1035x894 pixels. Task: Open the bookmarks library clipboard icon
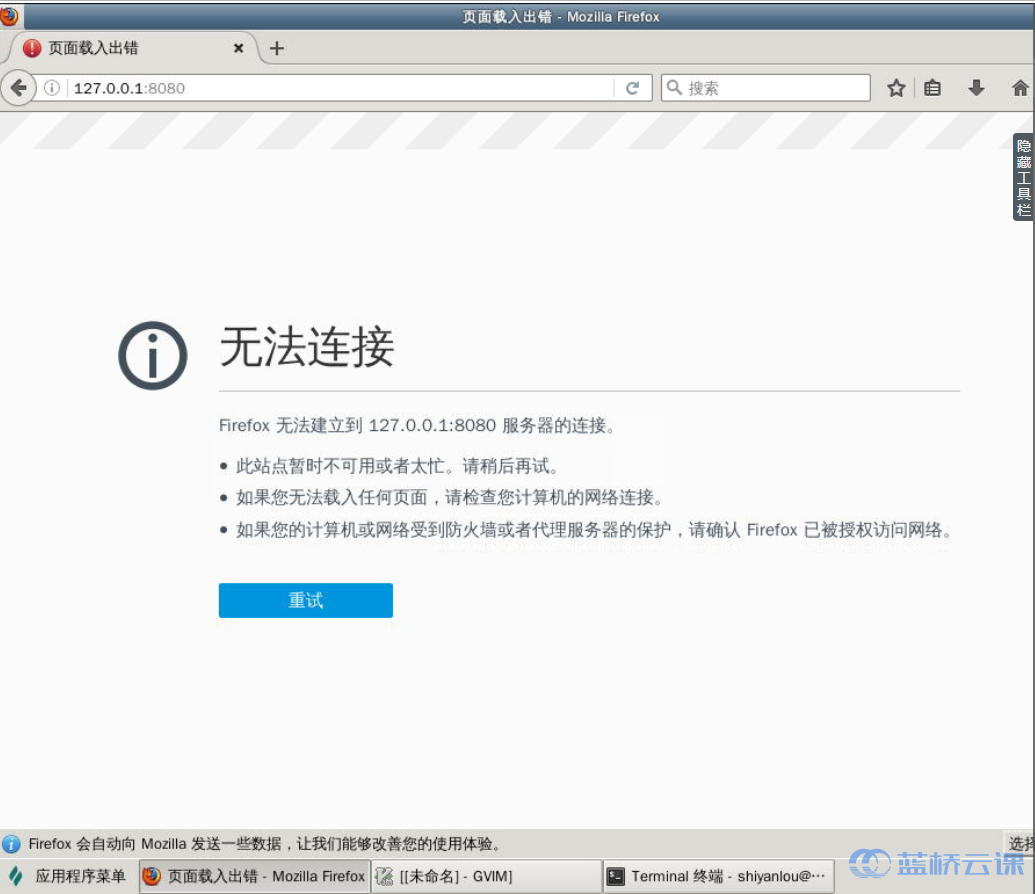932,88
